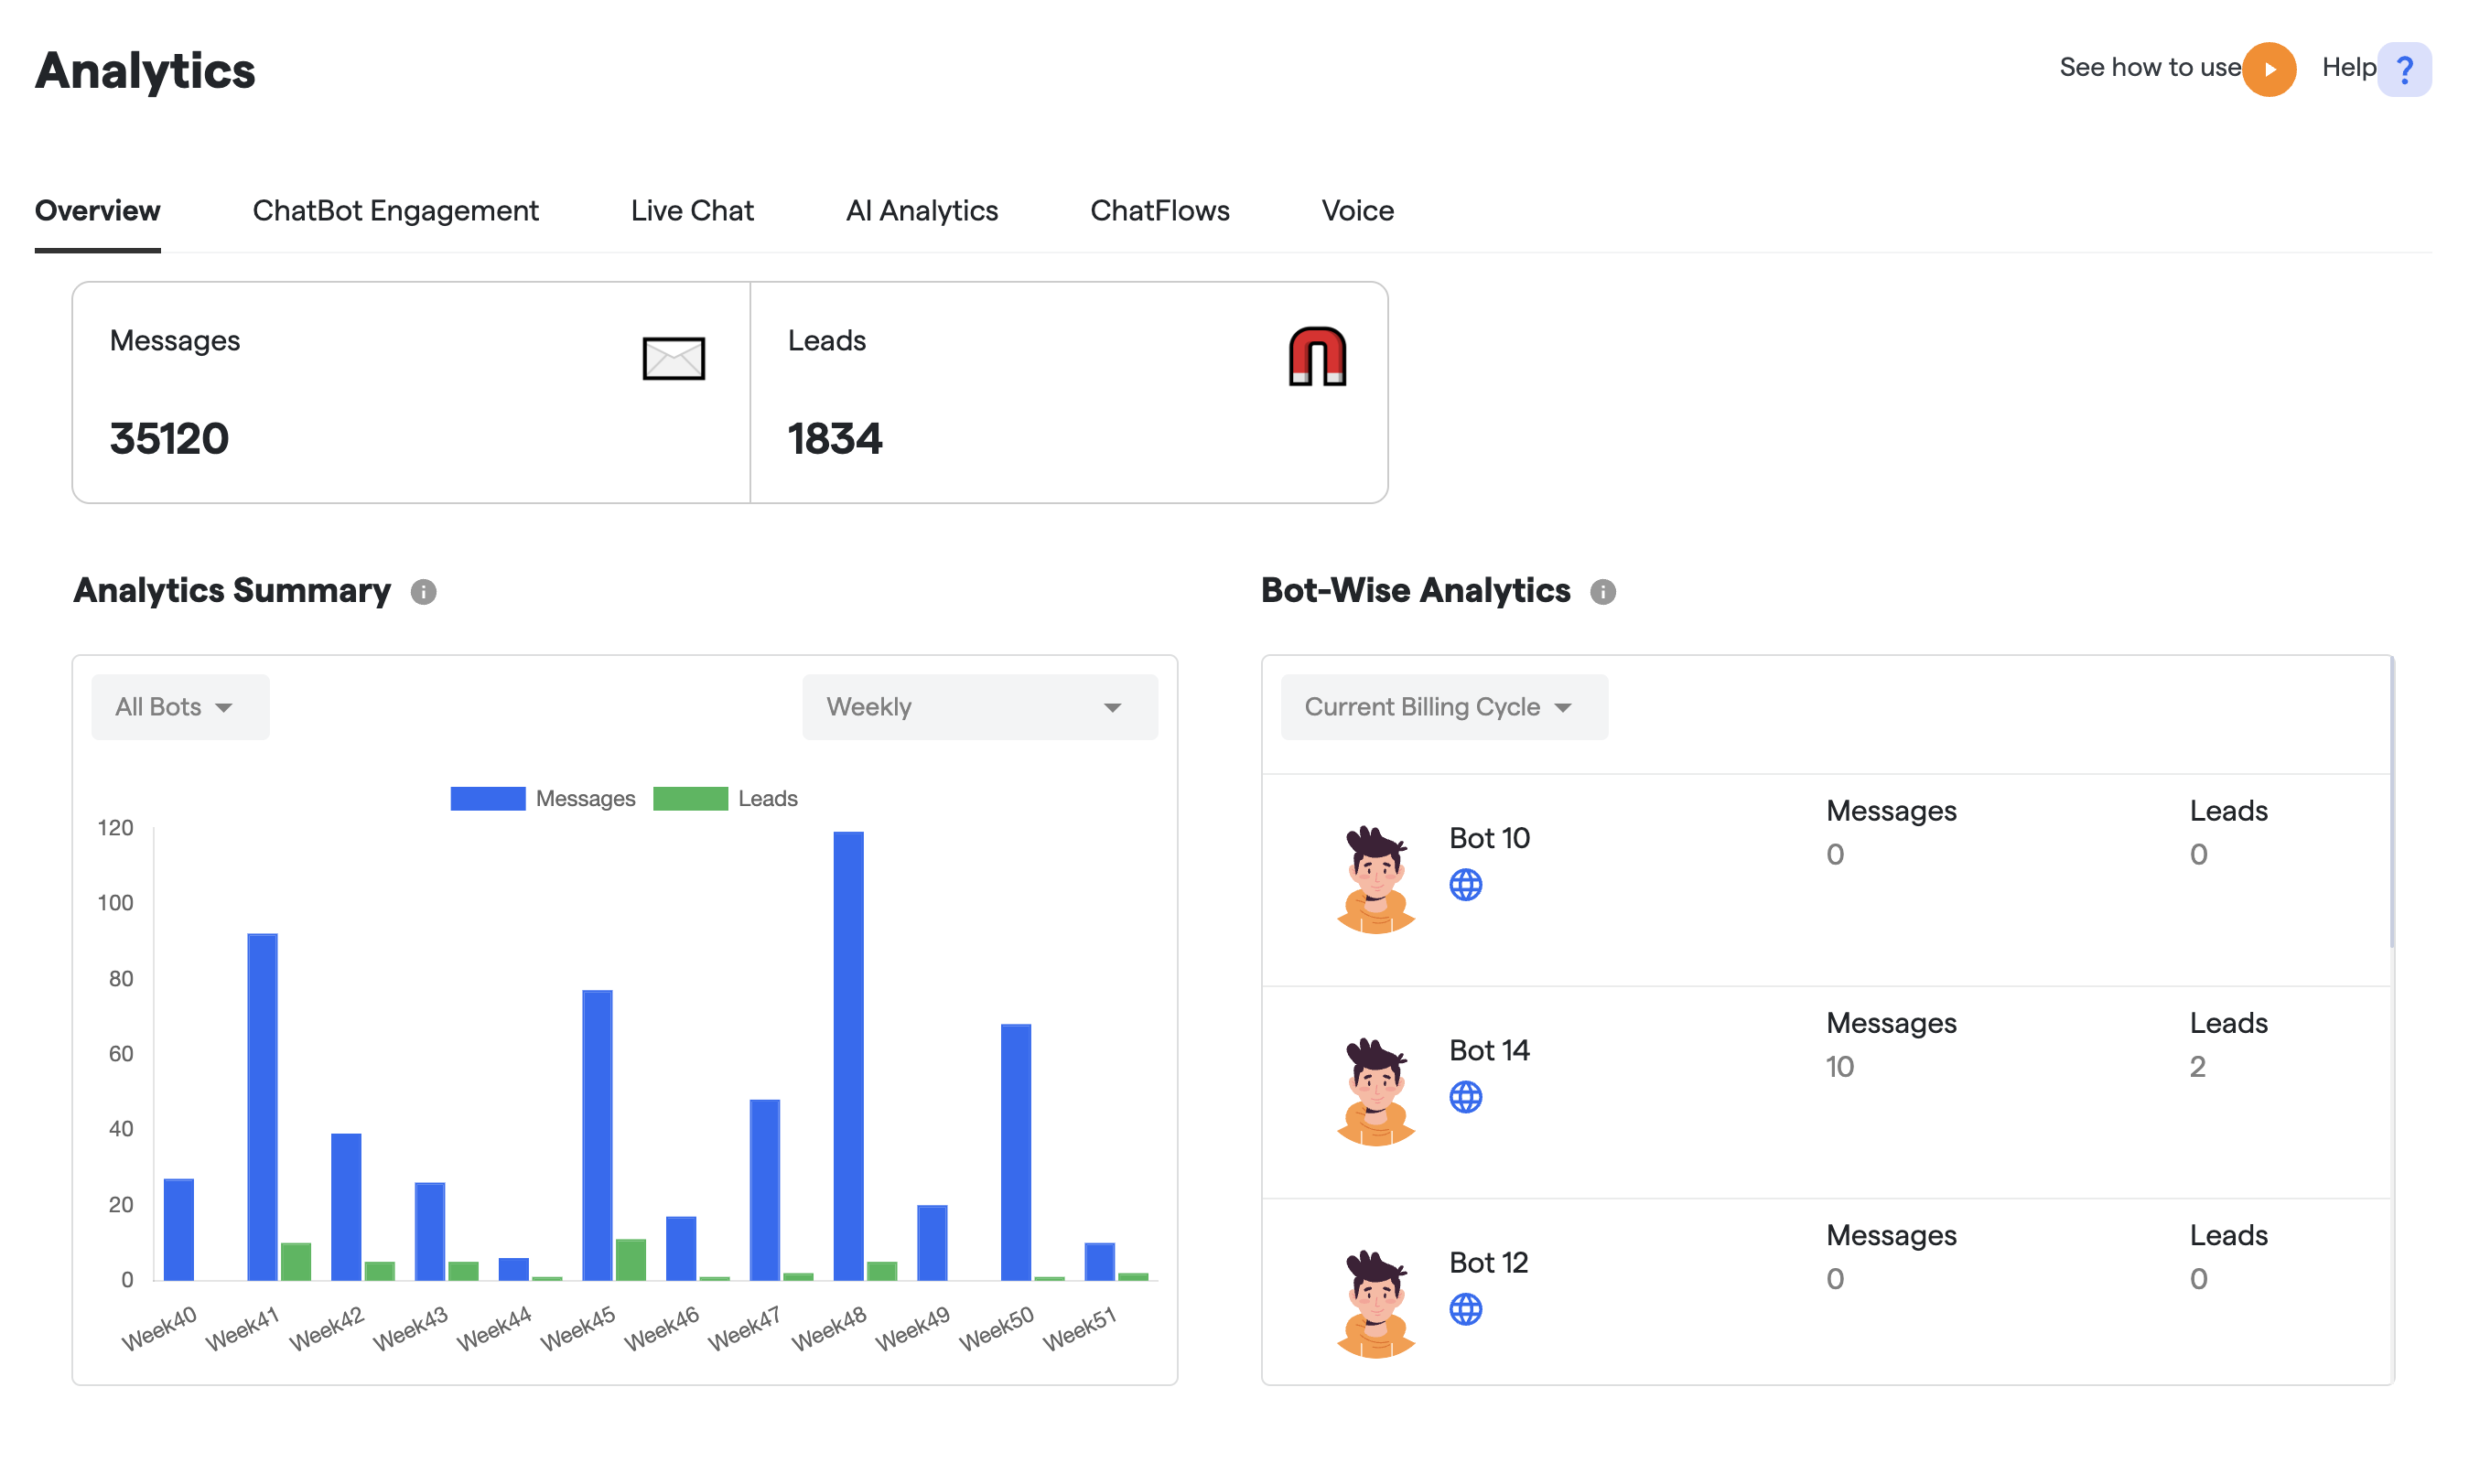2469x1484 pixels.
Task: Click the Messages envelope icon
Action: tap(673, 358)
